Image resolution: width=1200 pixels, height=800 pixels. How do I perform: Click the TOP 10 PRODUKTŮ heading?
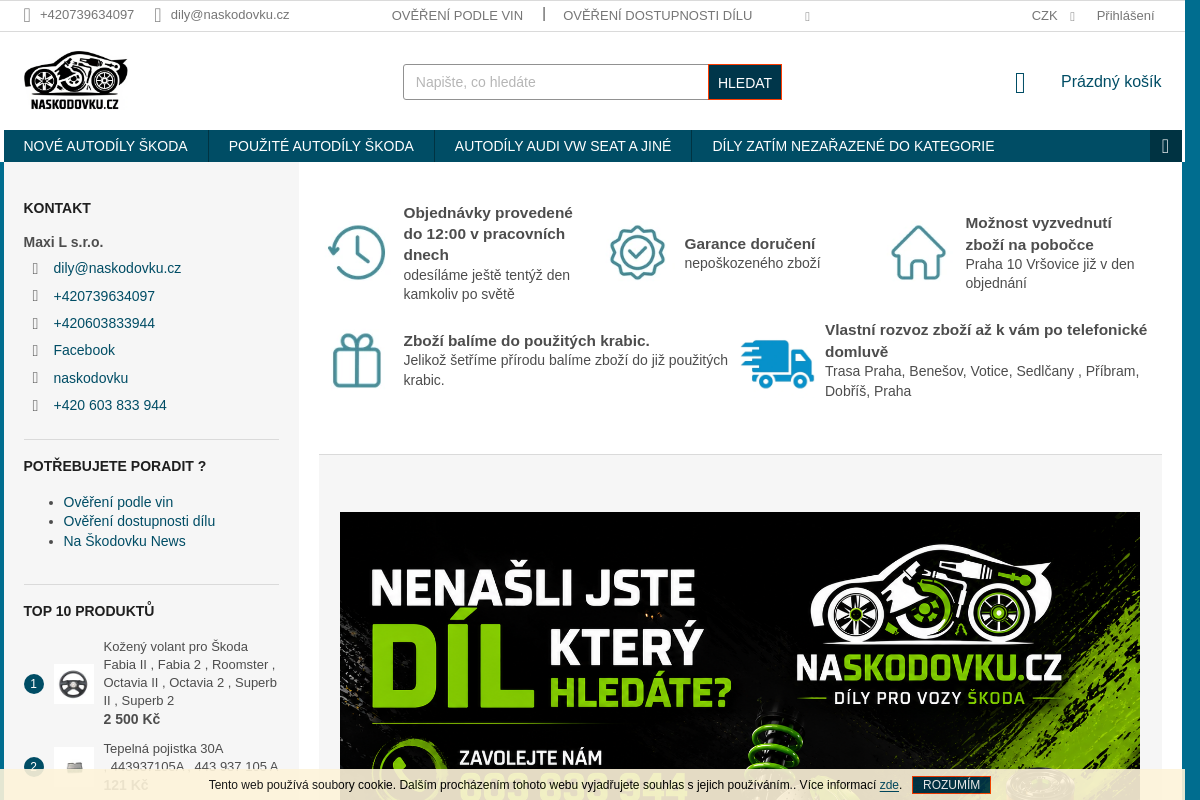pyautogui.click(x=89, y=611)
